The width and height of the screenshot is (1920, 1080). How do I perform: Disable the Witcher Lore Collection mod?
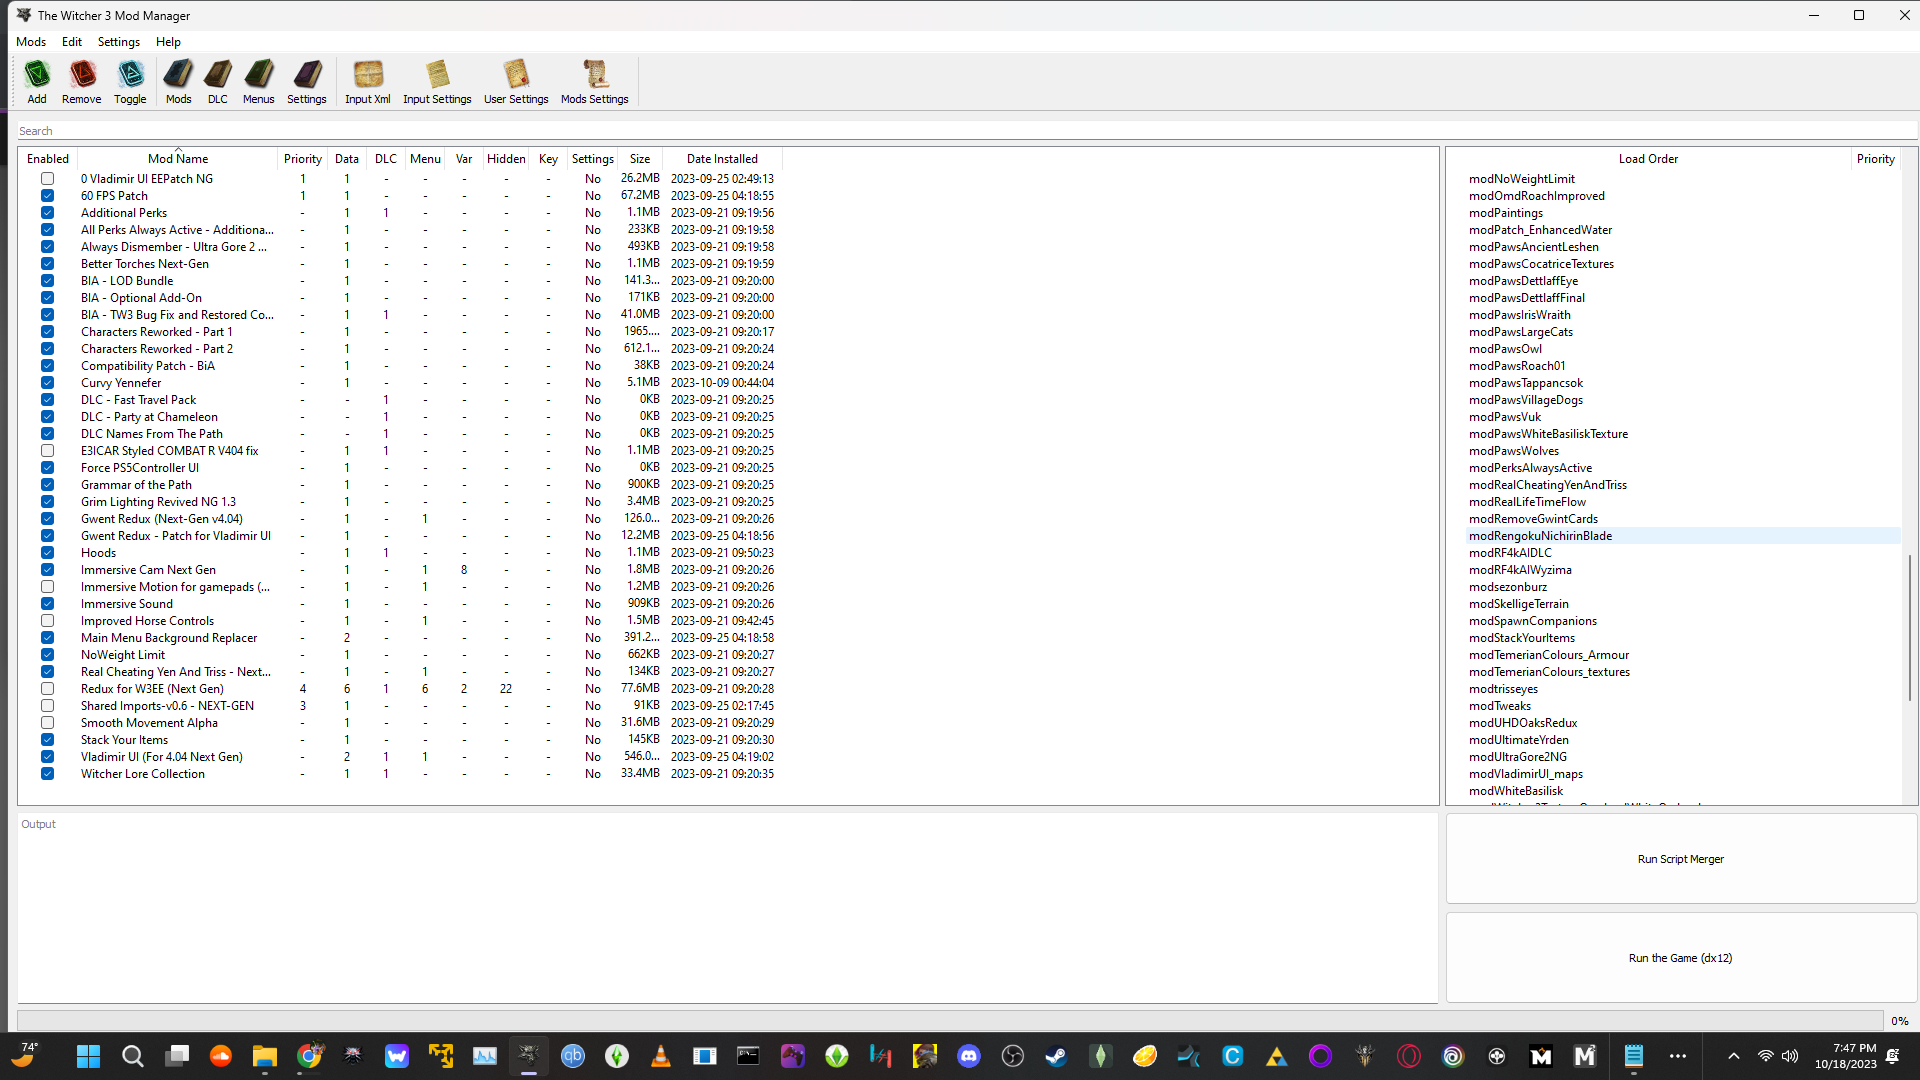click(x=47, y=774)
